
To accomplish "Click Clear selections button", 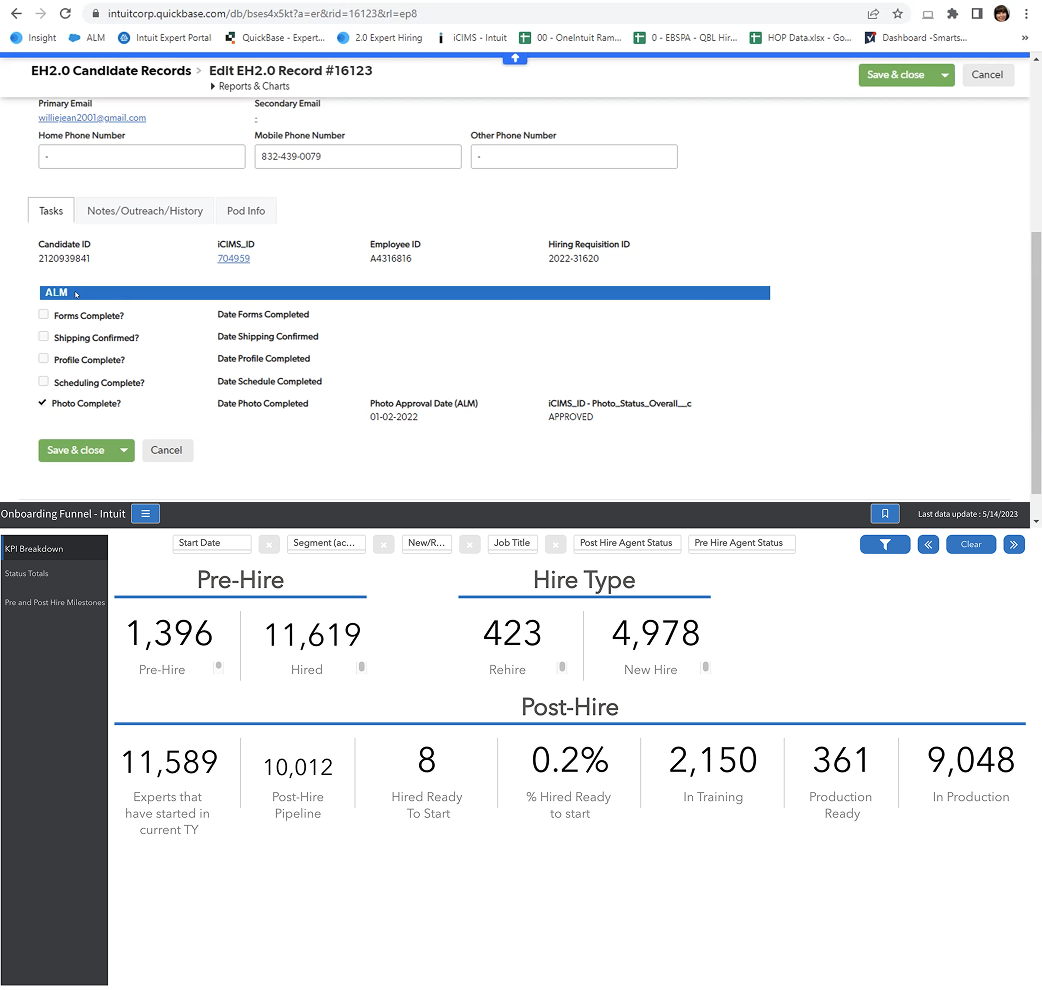I will pos(971,545).
